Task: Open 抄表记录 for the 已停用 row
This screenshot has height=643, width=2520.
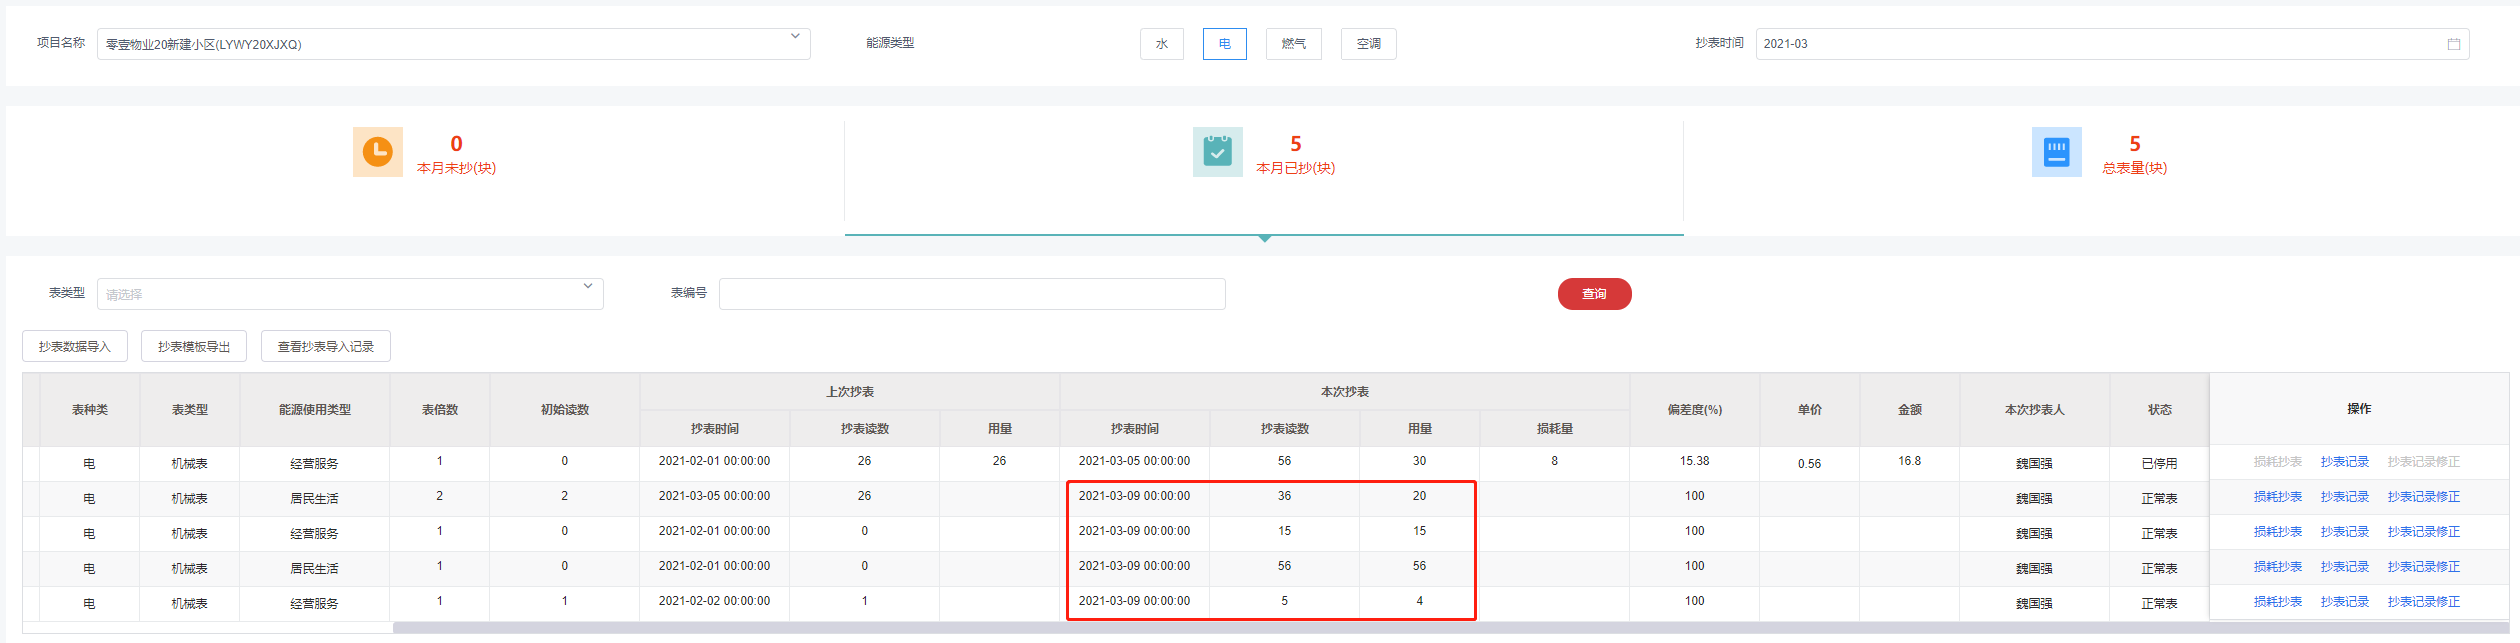Action: point(2345,462)
